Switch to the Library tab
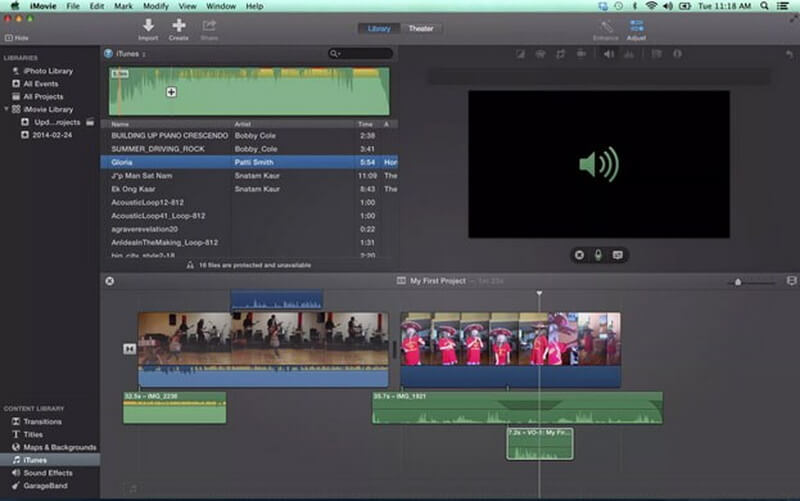Screen dimensions: 800x501 [379, 29]
